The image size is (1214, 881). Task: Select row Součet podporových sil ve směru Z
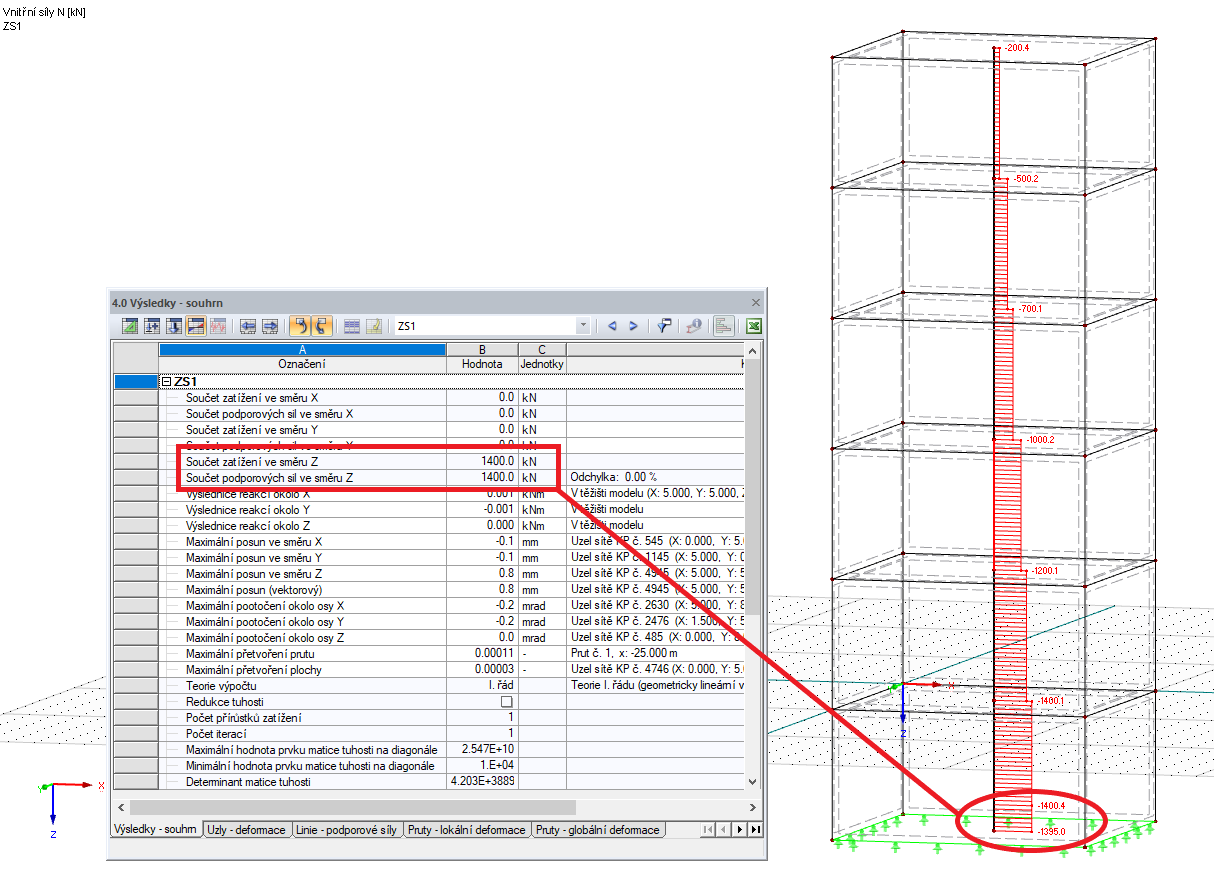pyautogui.click(x=430, y=477)
